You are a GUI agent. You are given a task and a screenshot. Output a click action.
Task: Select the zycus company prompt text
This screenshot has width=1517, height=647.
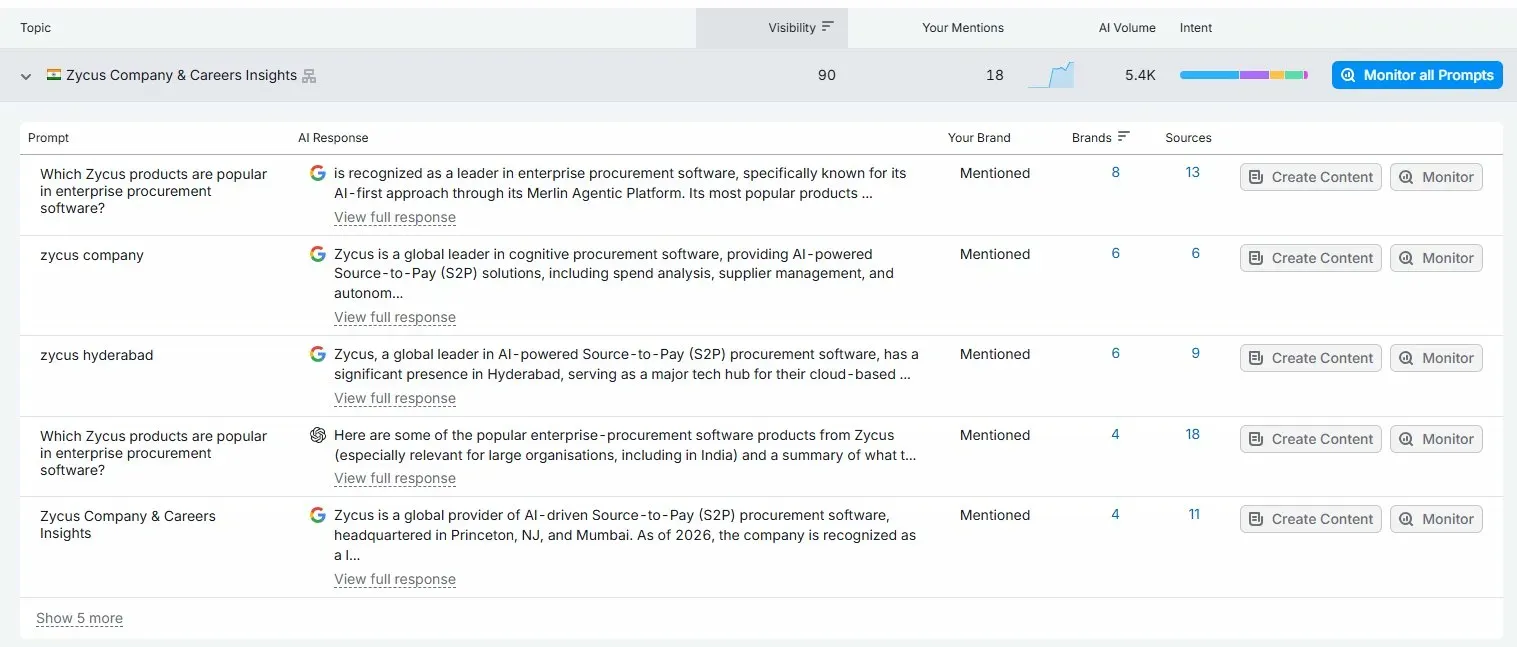coord(92,255)
